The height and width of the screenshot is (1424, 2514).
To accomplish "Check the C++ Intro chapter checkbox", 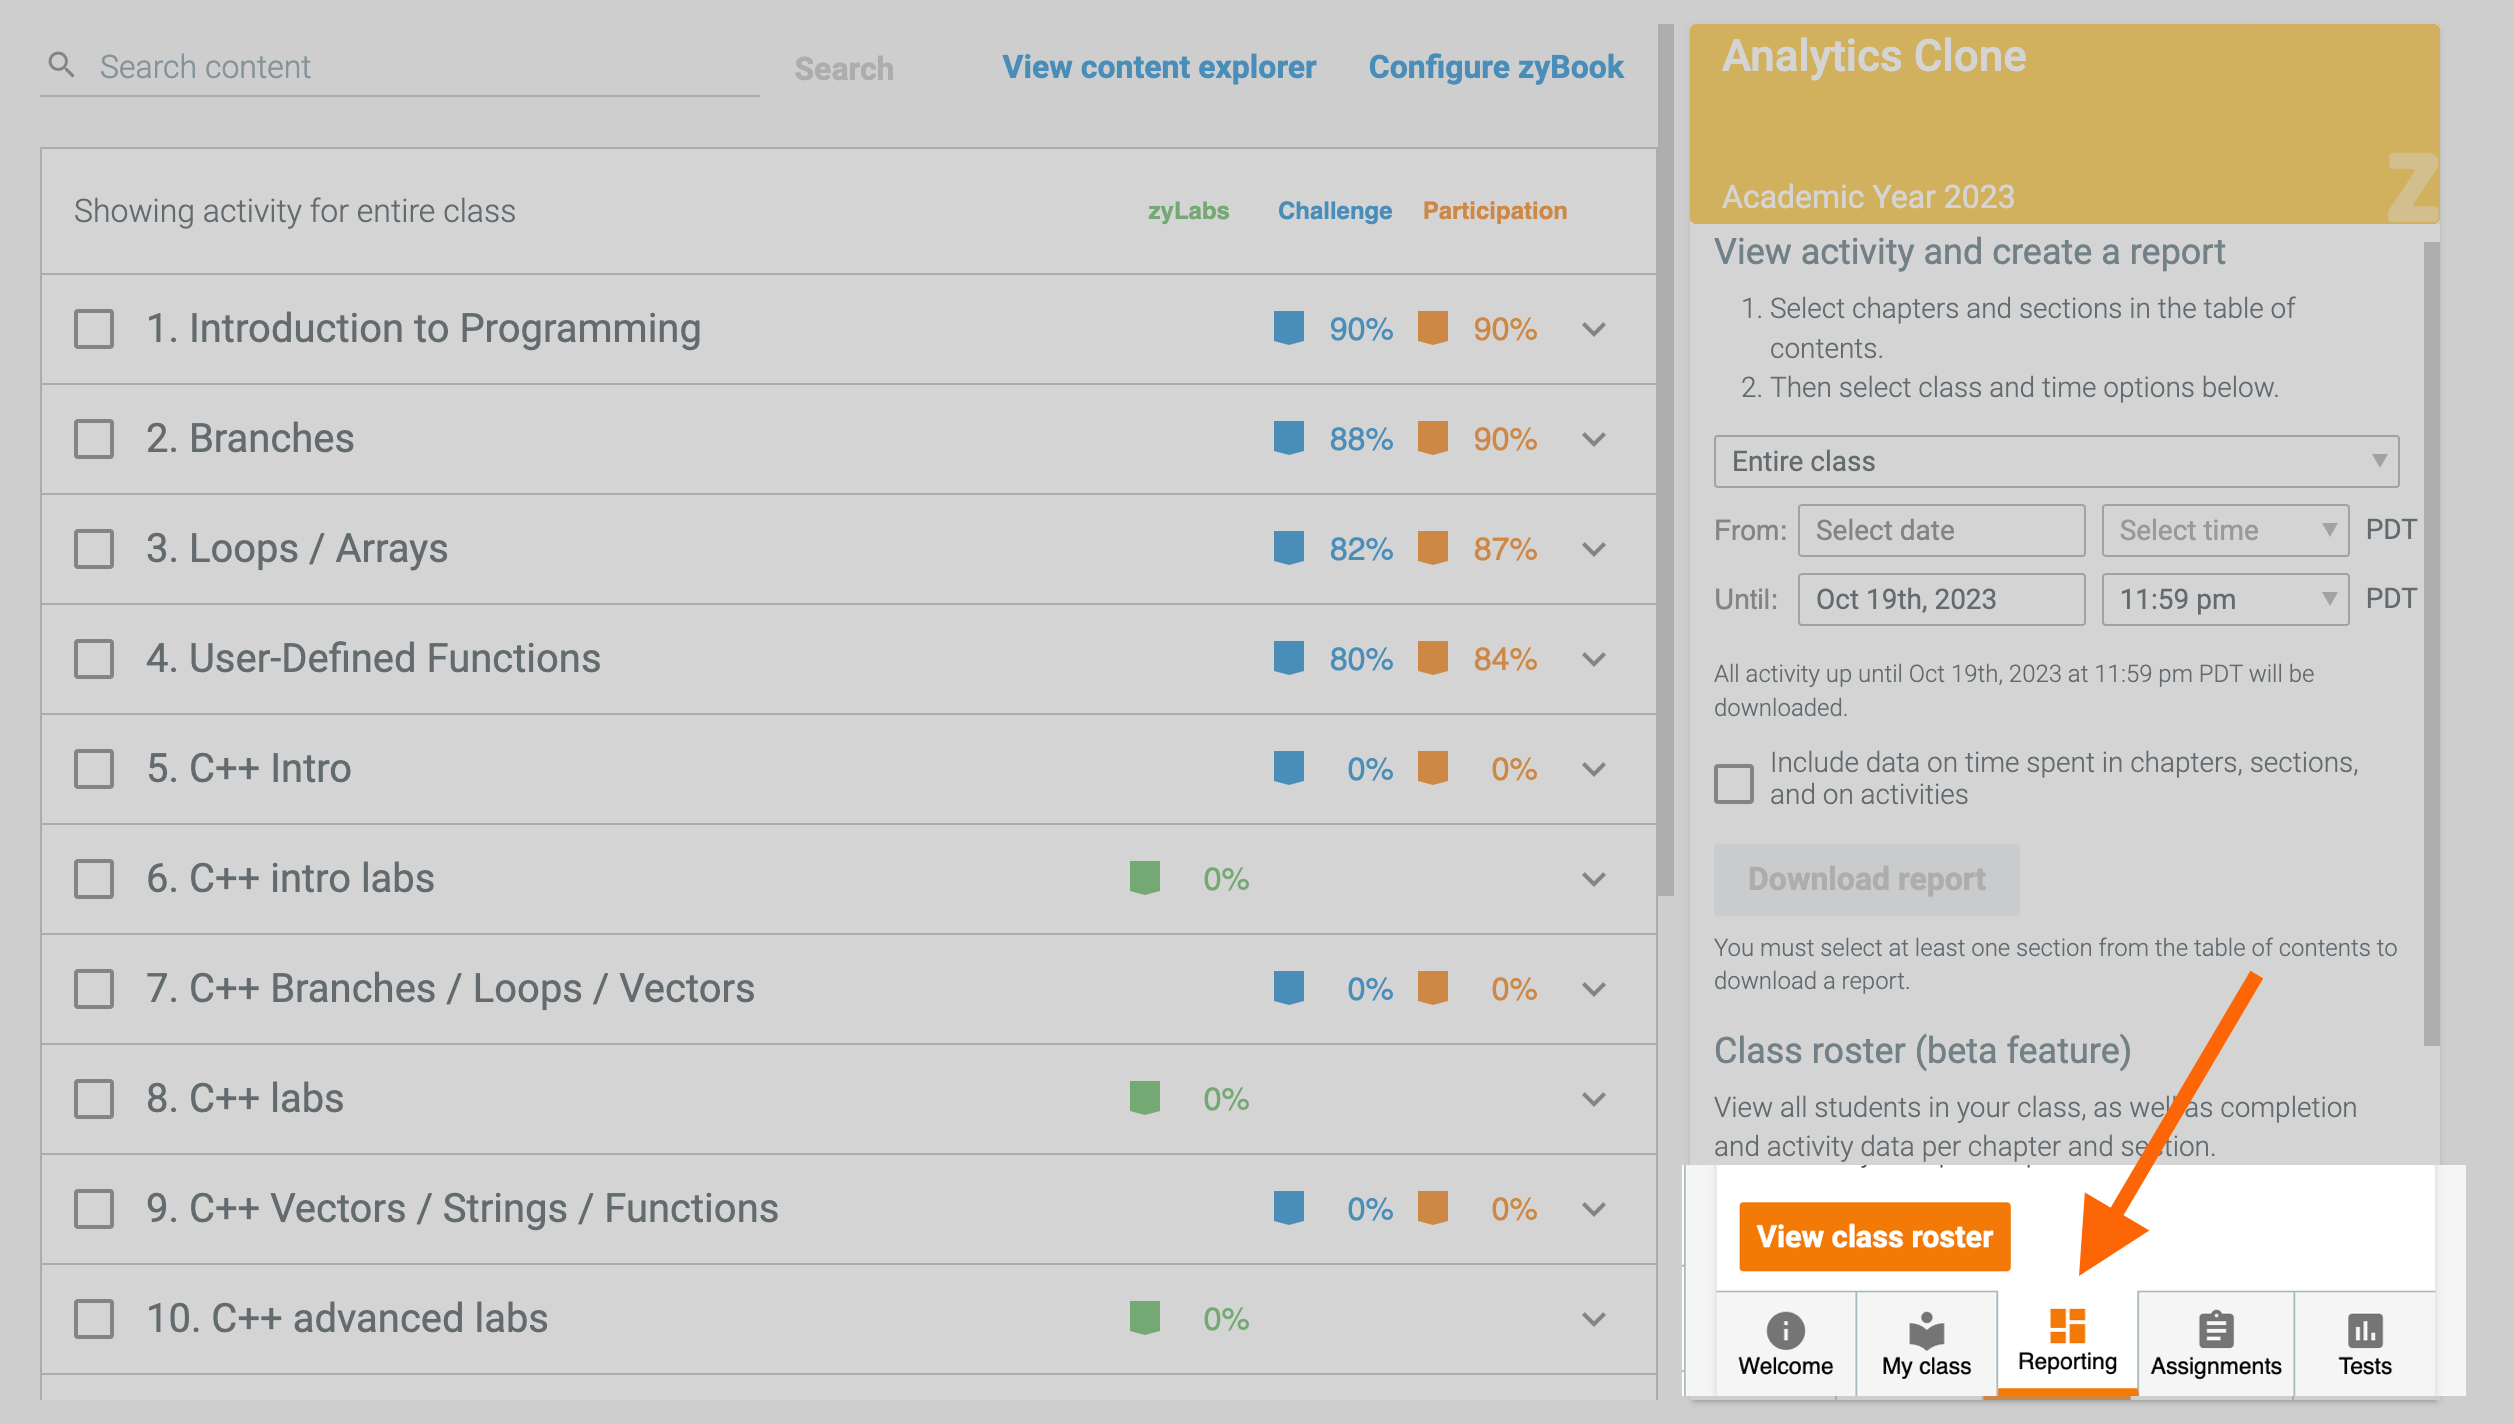I will tap(94, 769).
